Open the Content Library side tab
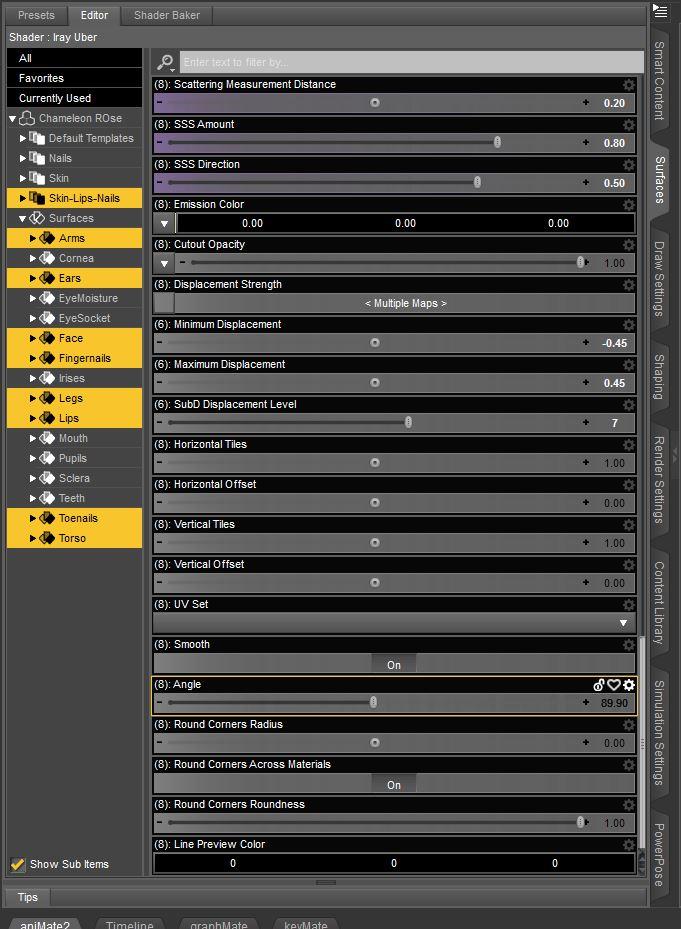Image resolution: width=681 pixels, height=929 pixels. (x=659, y=603)
